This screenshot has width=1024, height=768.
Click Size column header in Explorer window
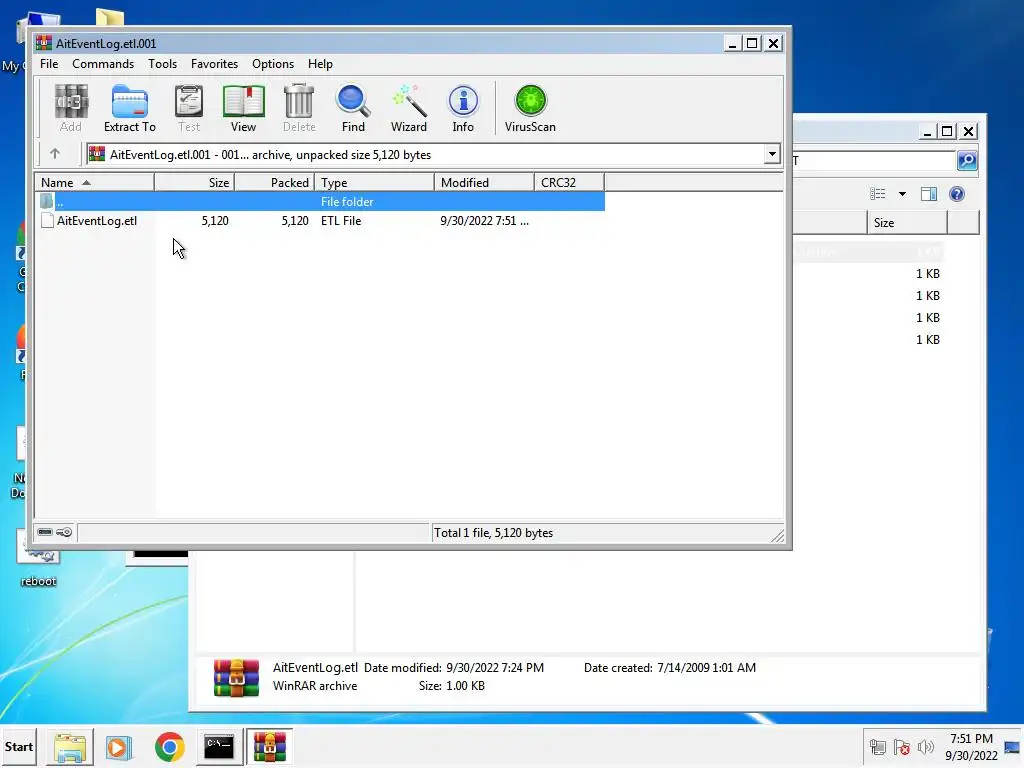click(907, 223)
